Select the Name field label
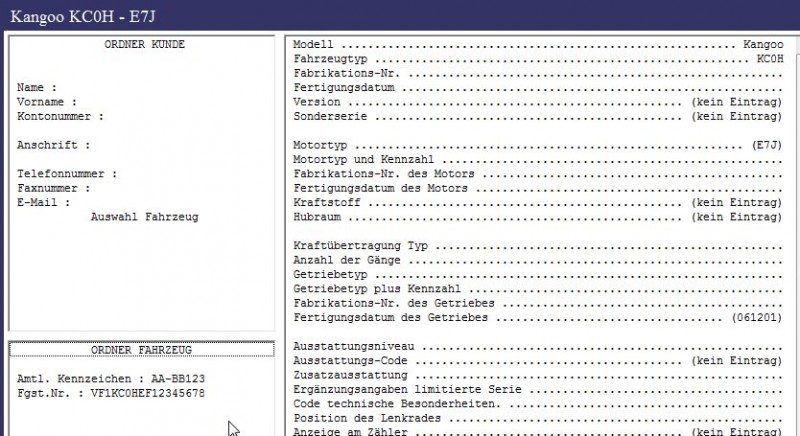The width and height of the screenshot is (800, 436). (37, 87)
